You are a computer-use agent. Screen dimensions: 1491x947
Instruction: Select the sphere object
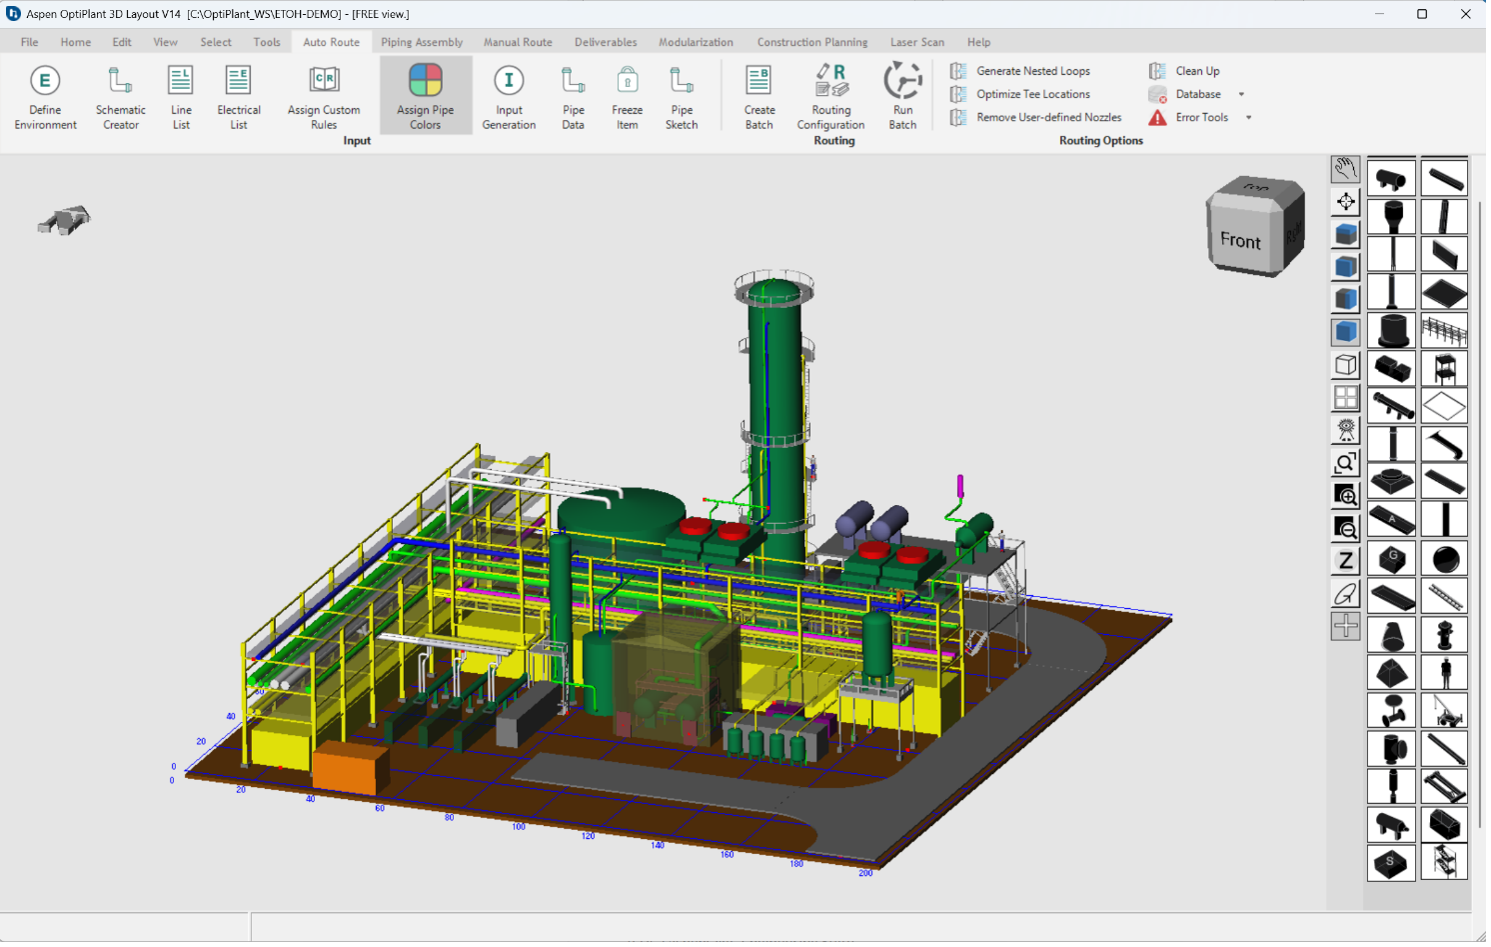coord(1444,559)
